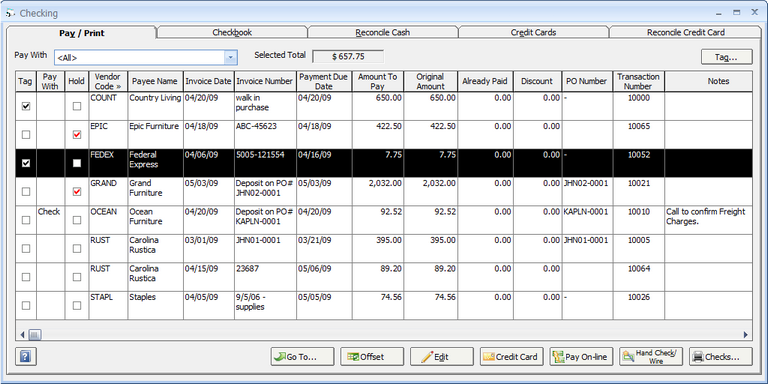
Task: Select the Pay / Print tab
Action: tap(82, 33)
